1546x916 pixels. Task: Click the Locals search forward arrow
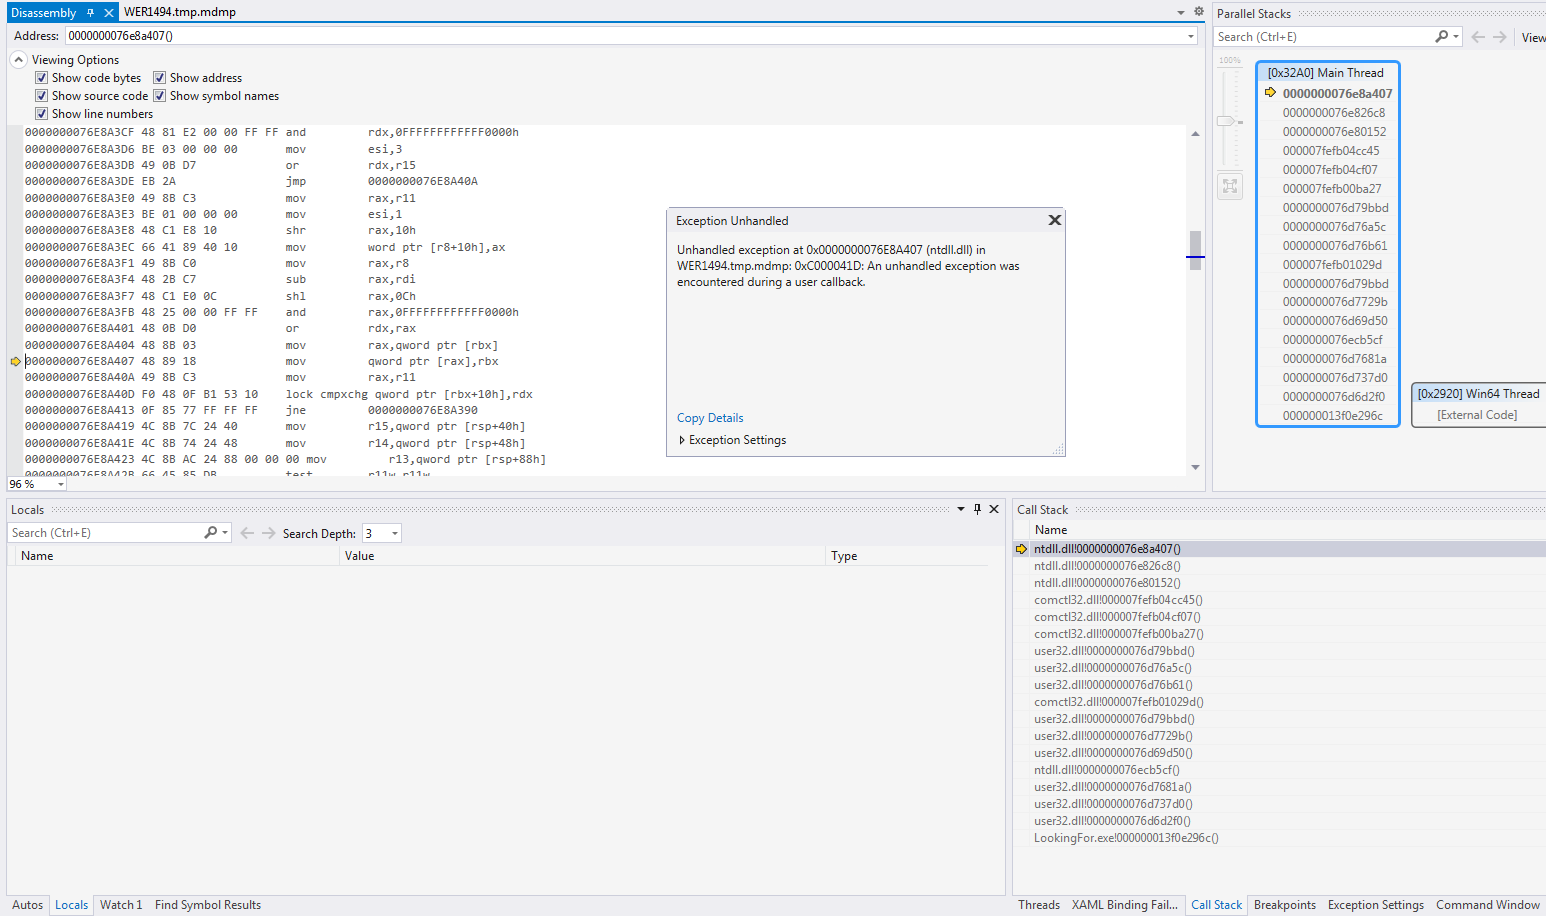[269, 533]
